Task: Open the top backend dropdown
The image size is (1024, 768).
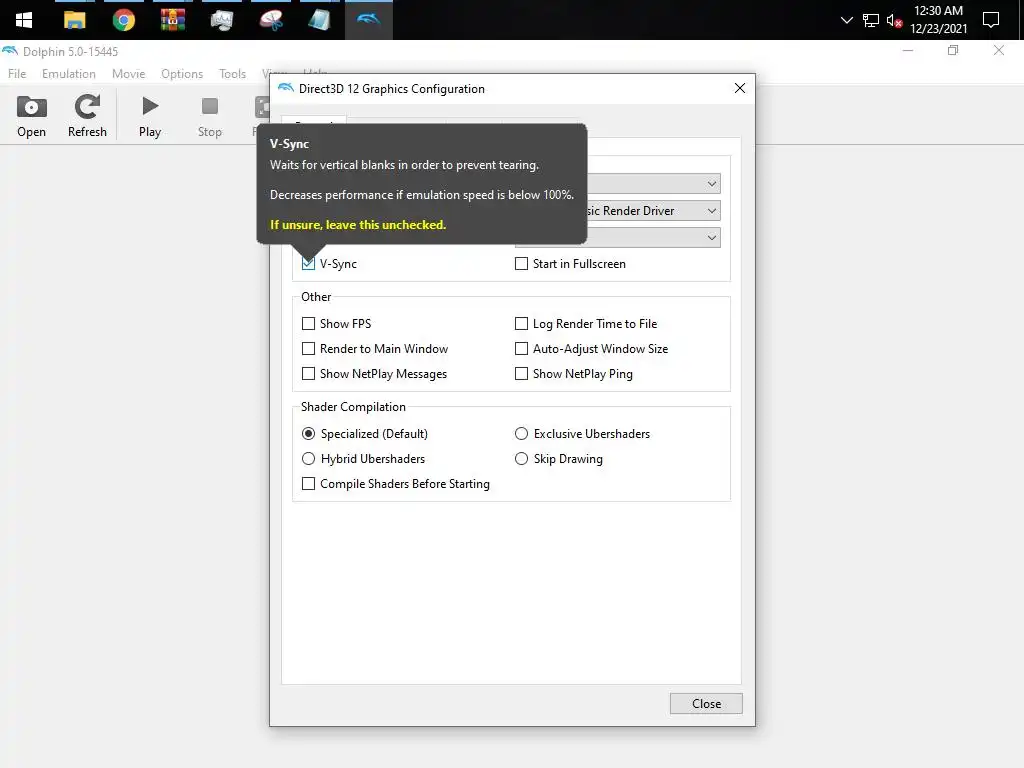Action: point(653,184)
